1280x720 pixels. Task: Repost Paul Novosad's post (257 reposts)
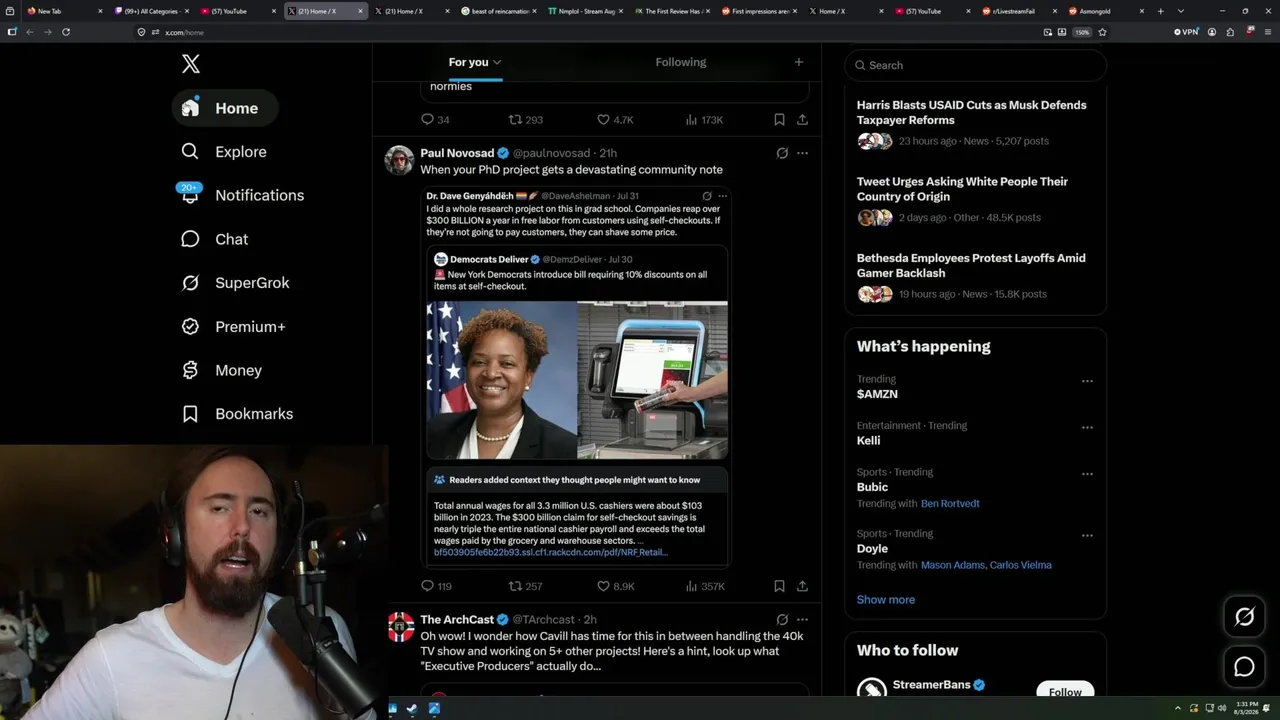click(525, 586)
